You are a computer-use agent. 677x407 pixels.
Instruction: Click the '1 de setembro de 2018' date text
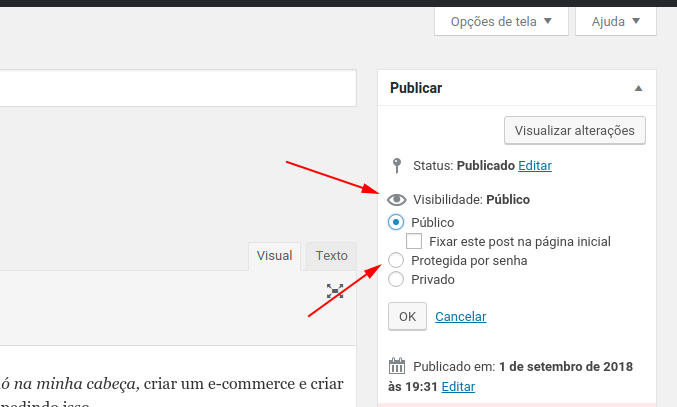(566, 366)
